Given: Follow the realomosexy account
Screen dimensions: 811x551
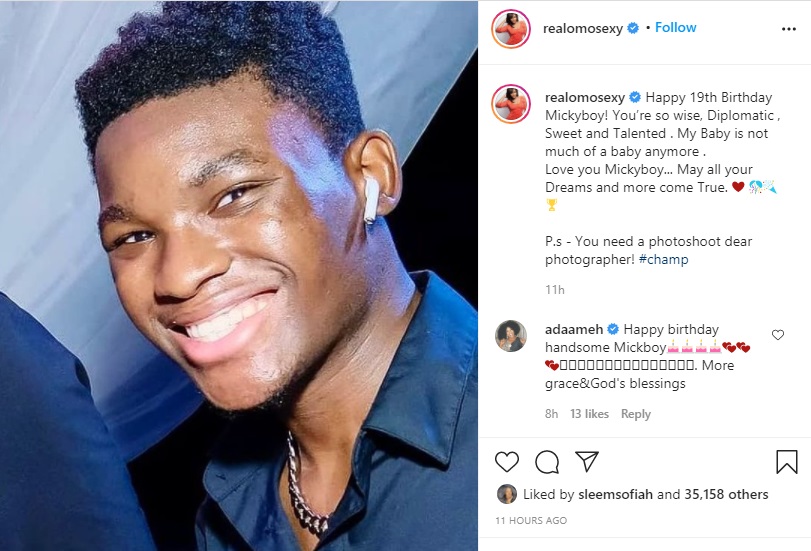Looking at the screenshot, I should click(x=676, y=28).
